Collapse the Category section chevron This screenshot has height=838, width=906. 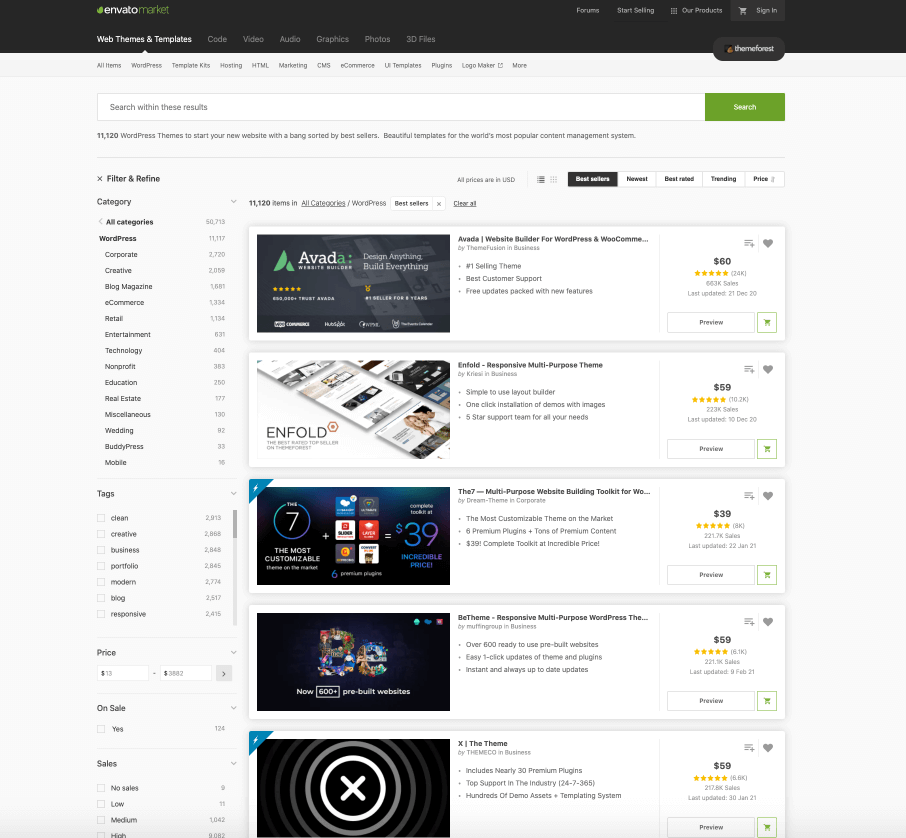(x=233, y=202)
